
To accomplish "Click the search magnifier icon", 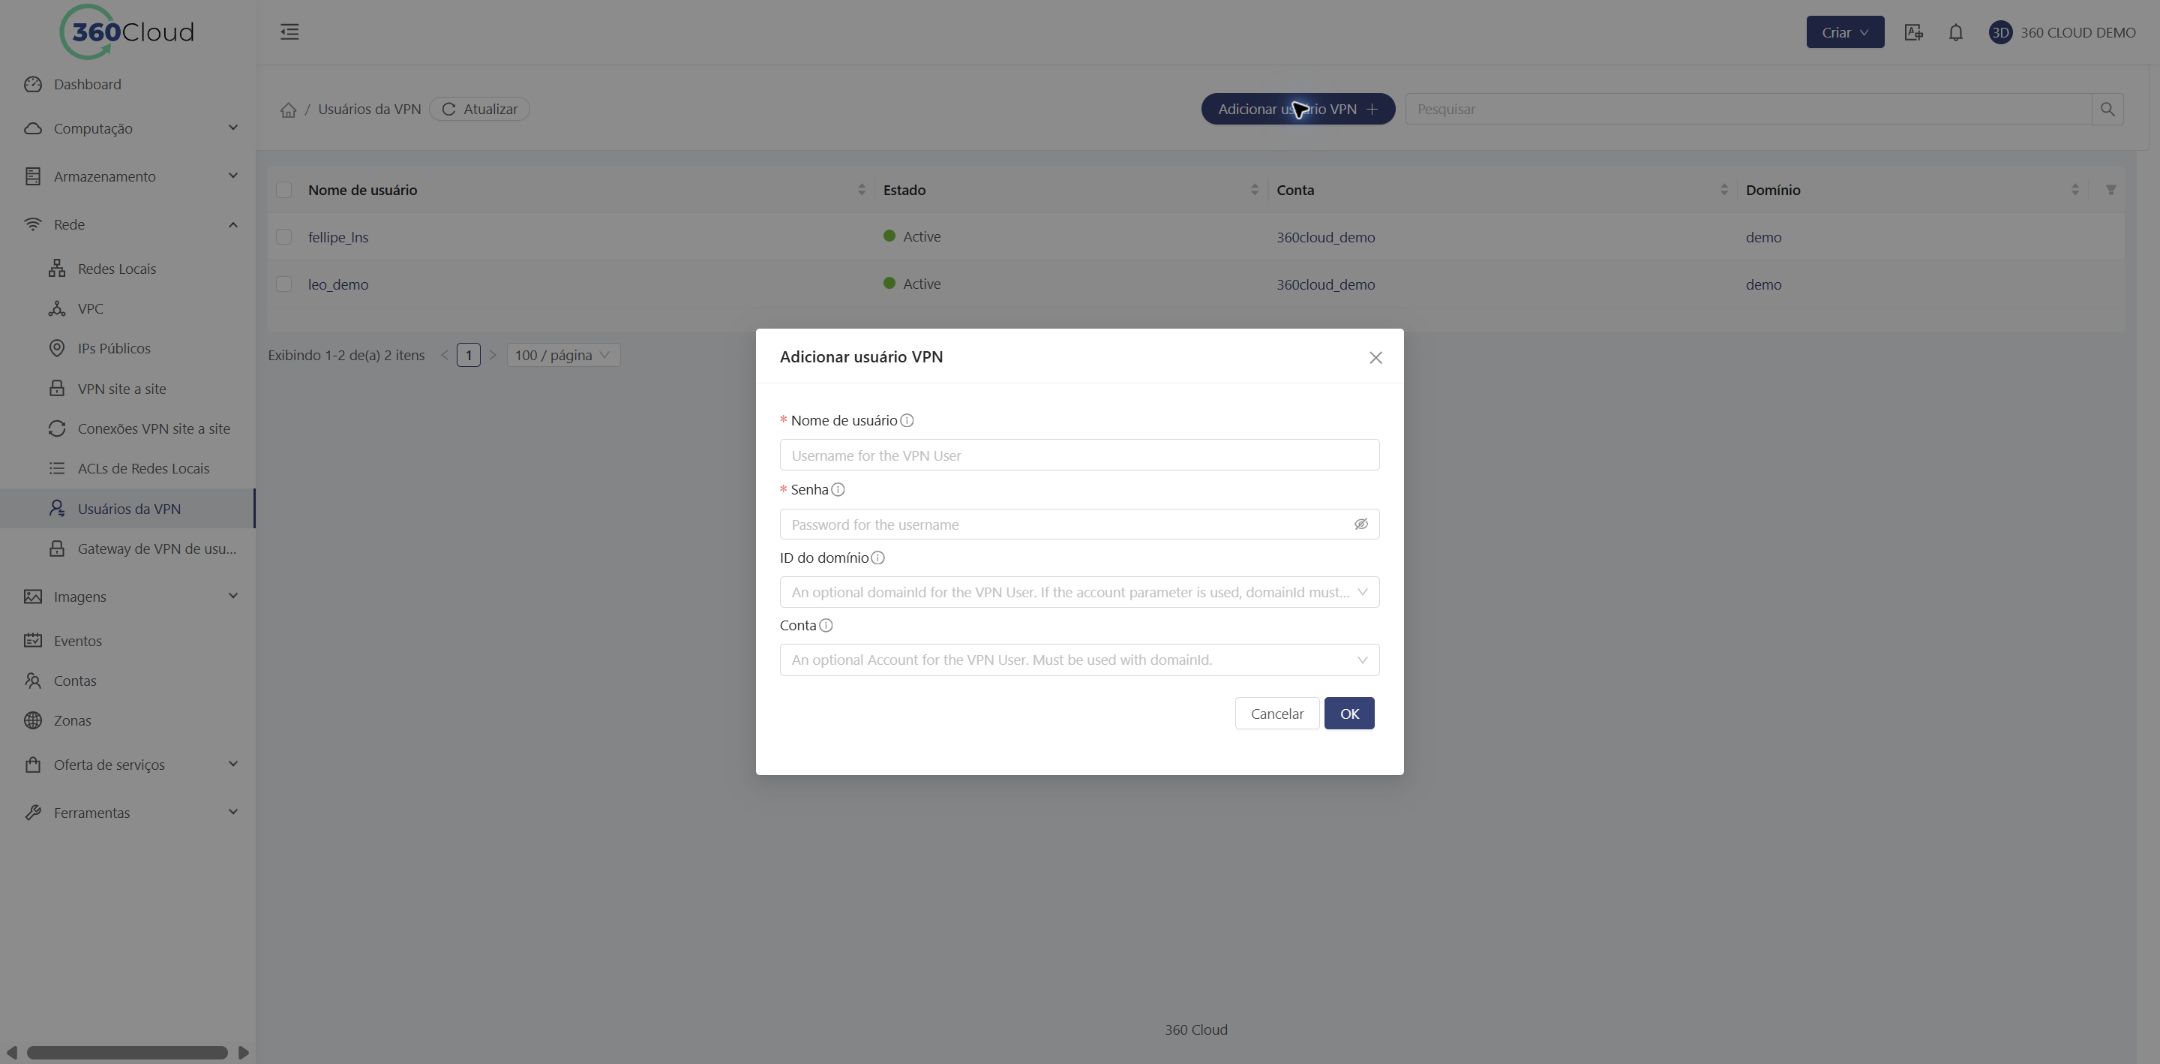I will pos(2107,109).
